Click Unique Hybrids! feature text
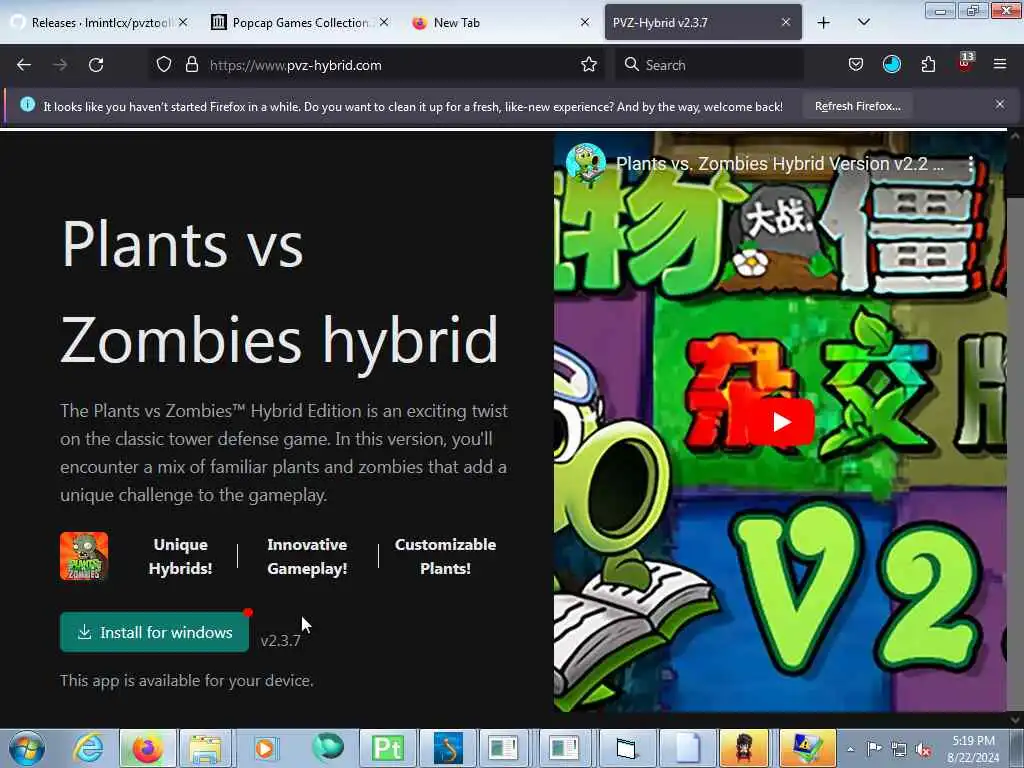This screenshot has height=768, width=1024. (180, 556)
